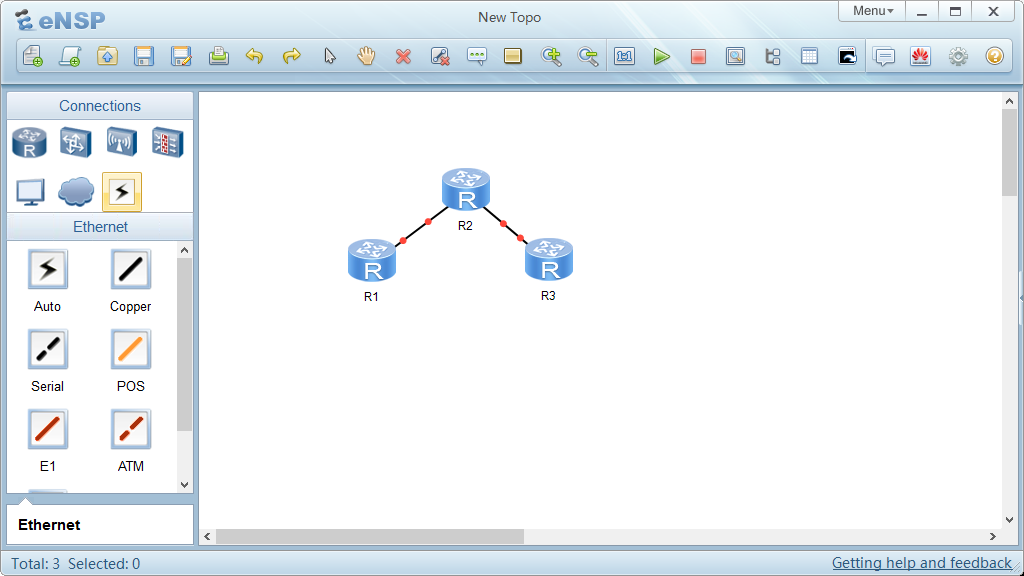This screenshot has height=576, width=1024.
Task: Open the Huawei website icon
Action: (920, 56)
